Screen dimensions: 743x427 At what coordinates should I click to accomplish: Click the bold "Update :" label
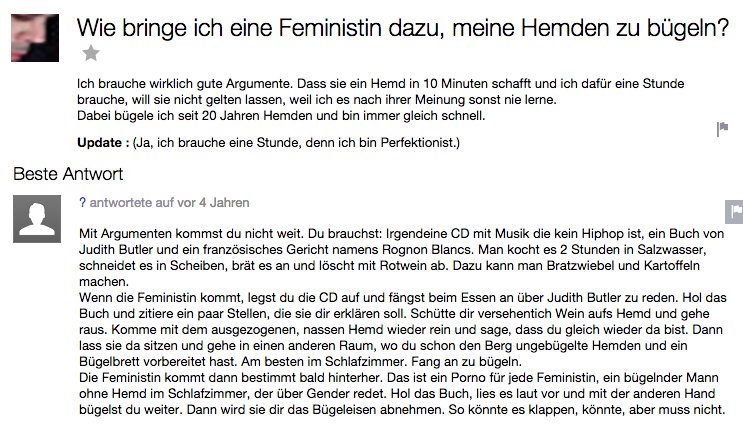103,143
